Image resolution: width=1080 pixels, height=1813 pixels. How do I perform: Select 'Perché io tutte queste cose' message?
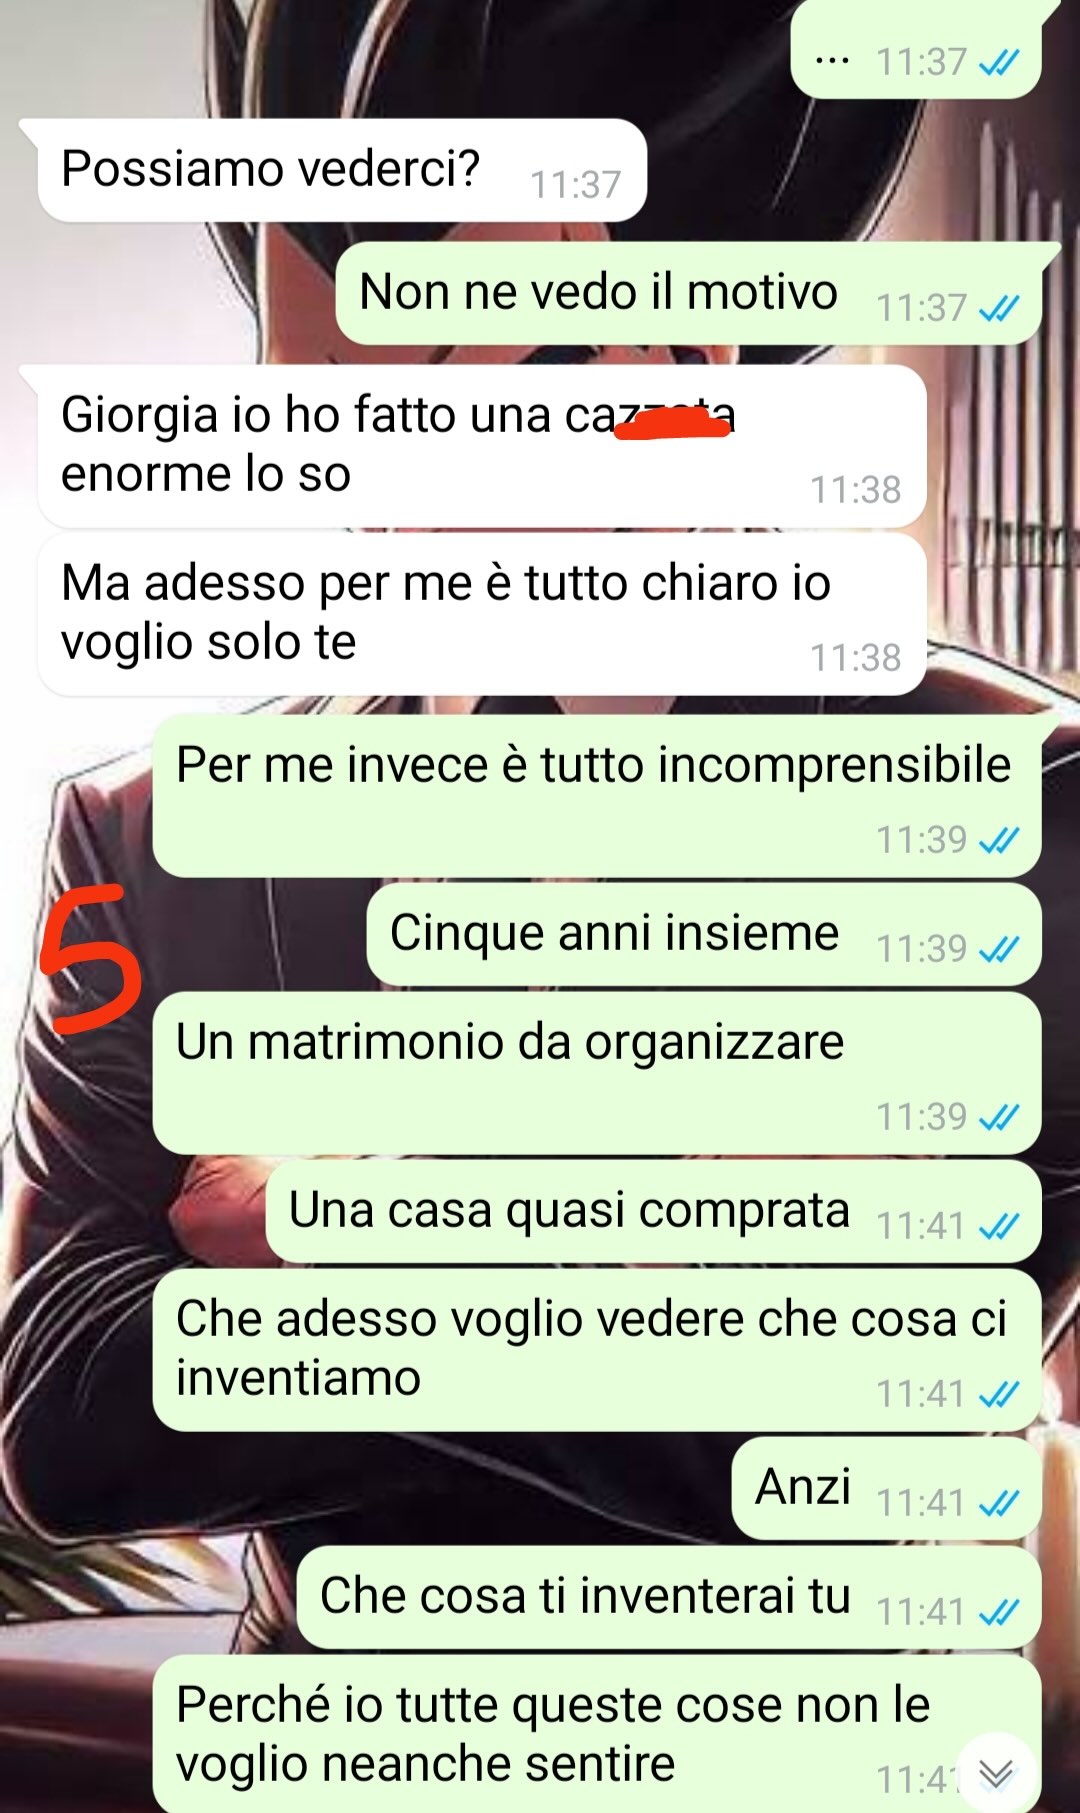(597, 1734)
